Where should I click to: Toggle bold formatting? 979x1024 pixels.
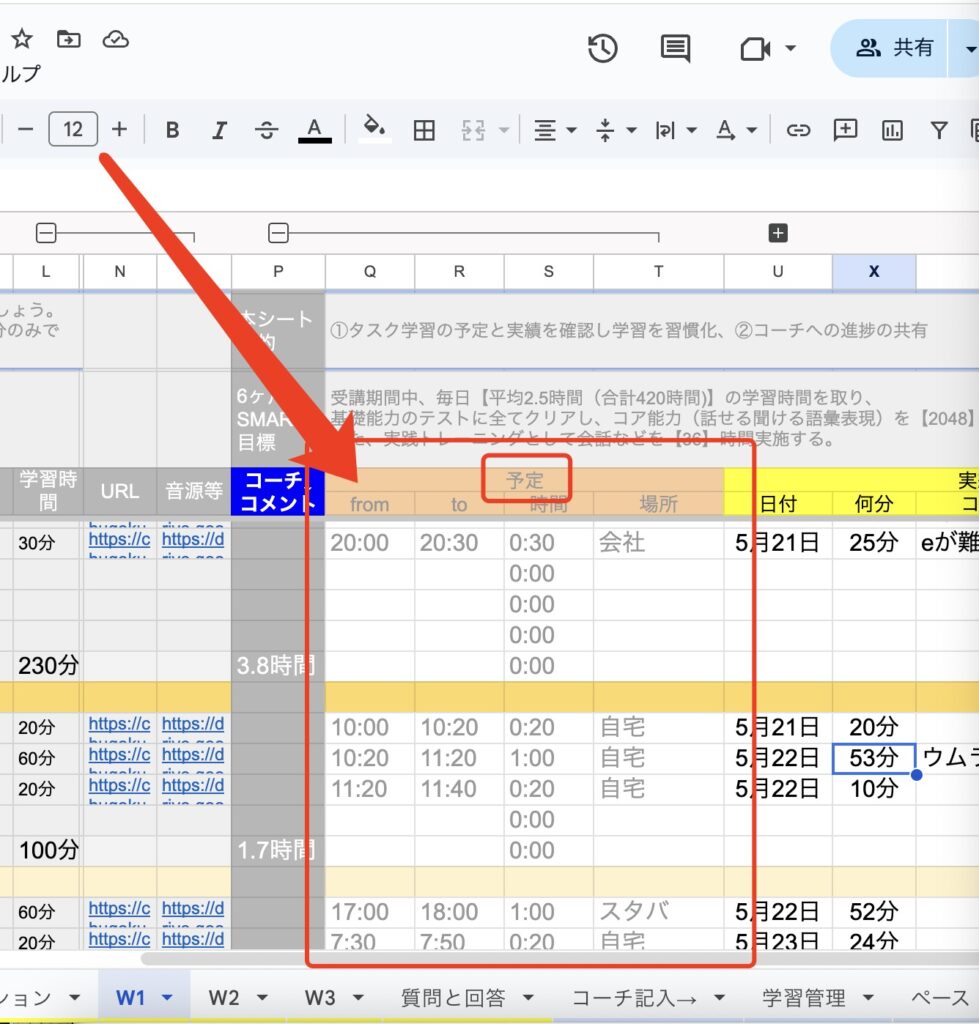pos(173,130)
